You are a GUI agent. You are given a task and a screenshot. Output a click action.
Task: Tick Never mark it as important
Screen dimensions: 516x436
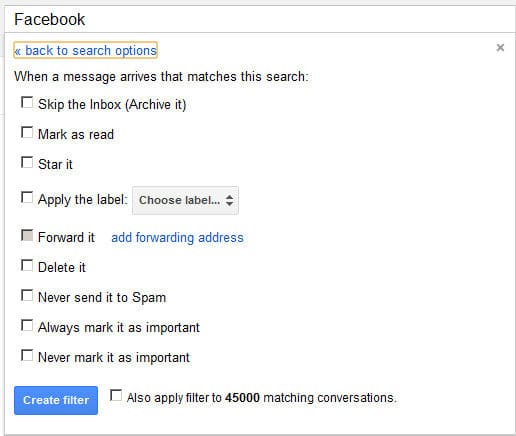27,355
